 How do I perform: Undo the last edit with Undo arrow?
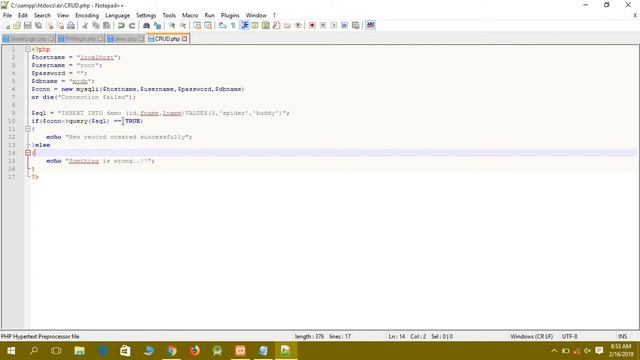[121, 25]
